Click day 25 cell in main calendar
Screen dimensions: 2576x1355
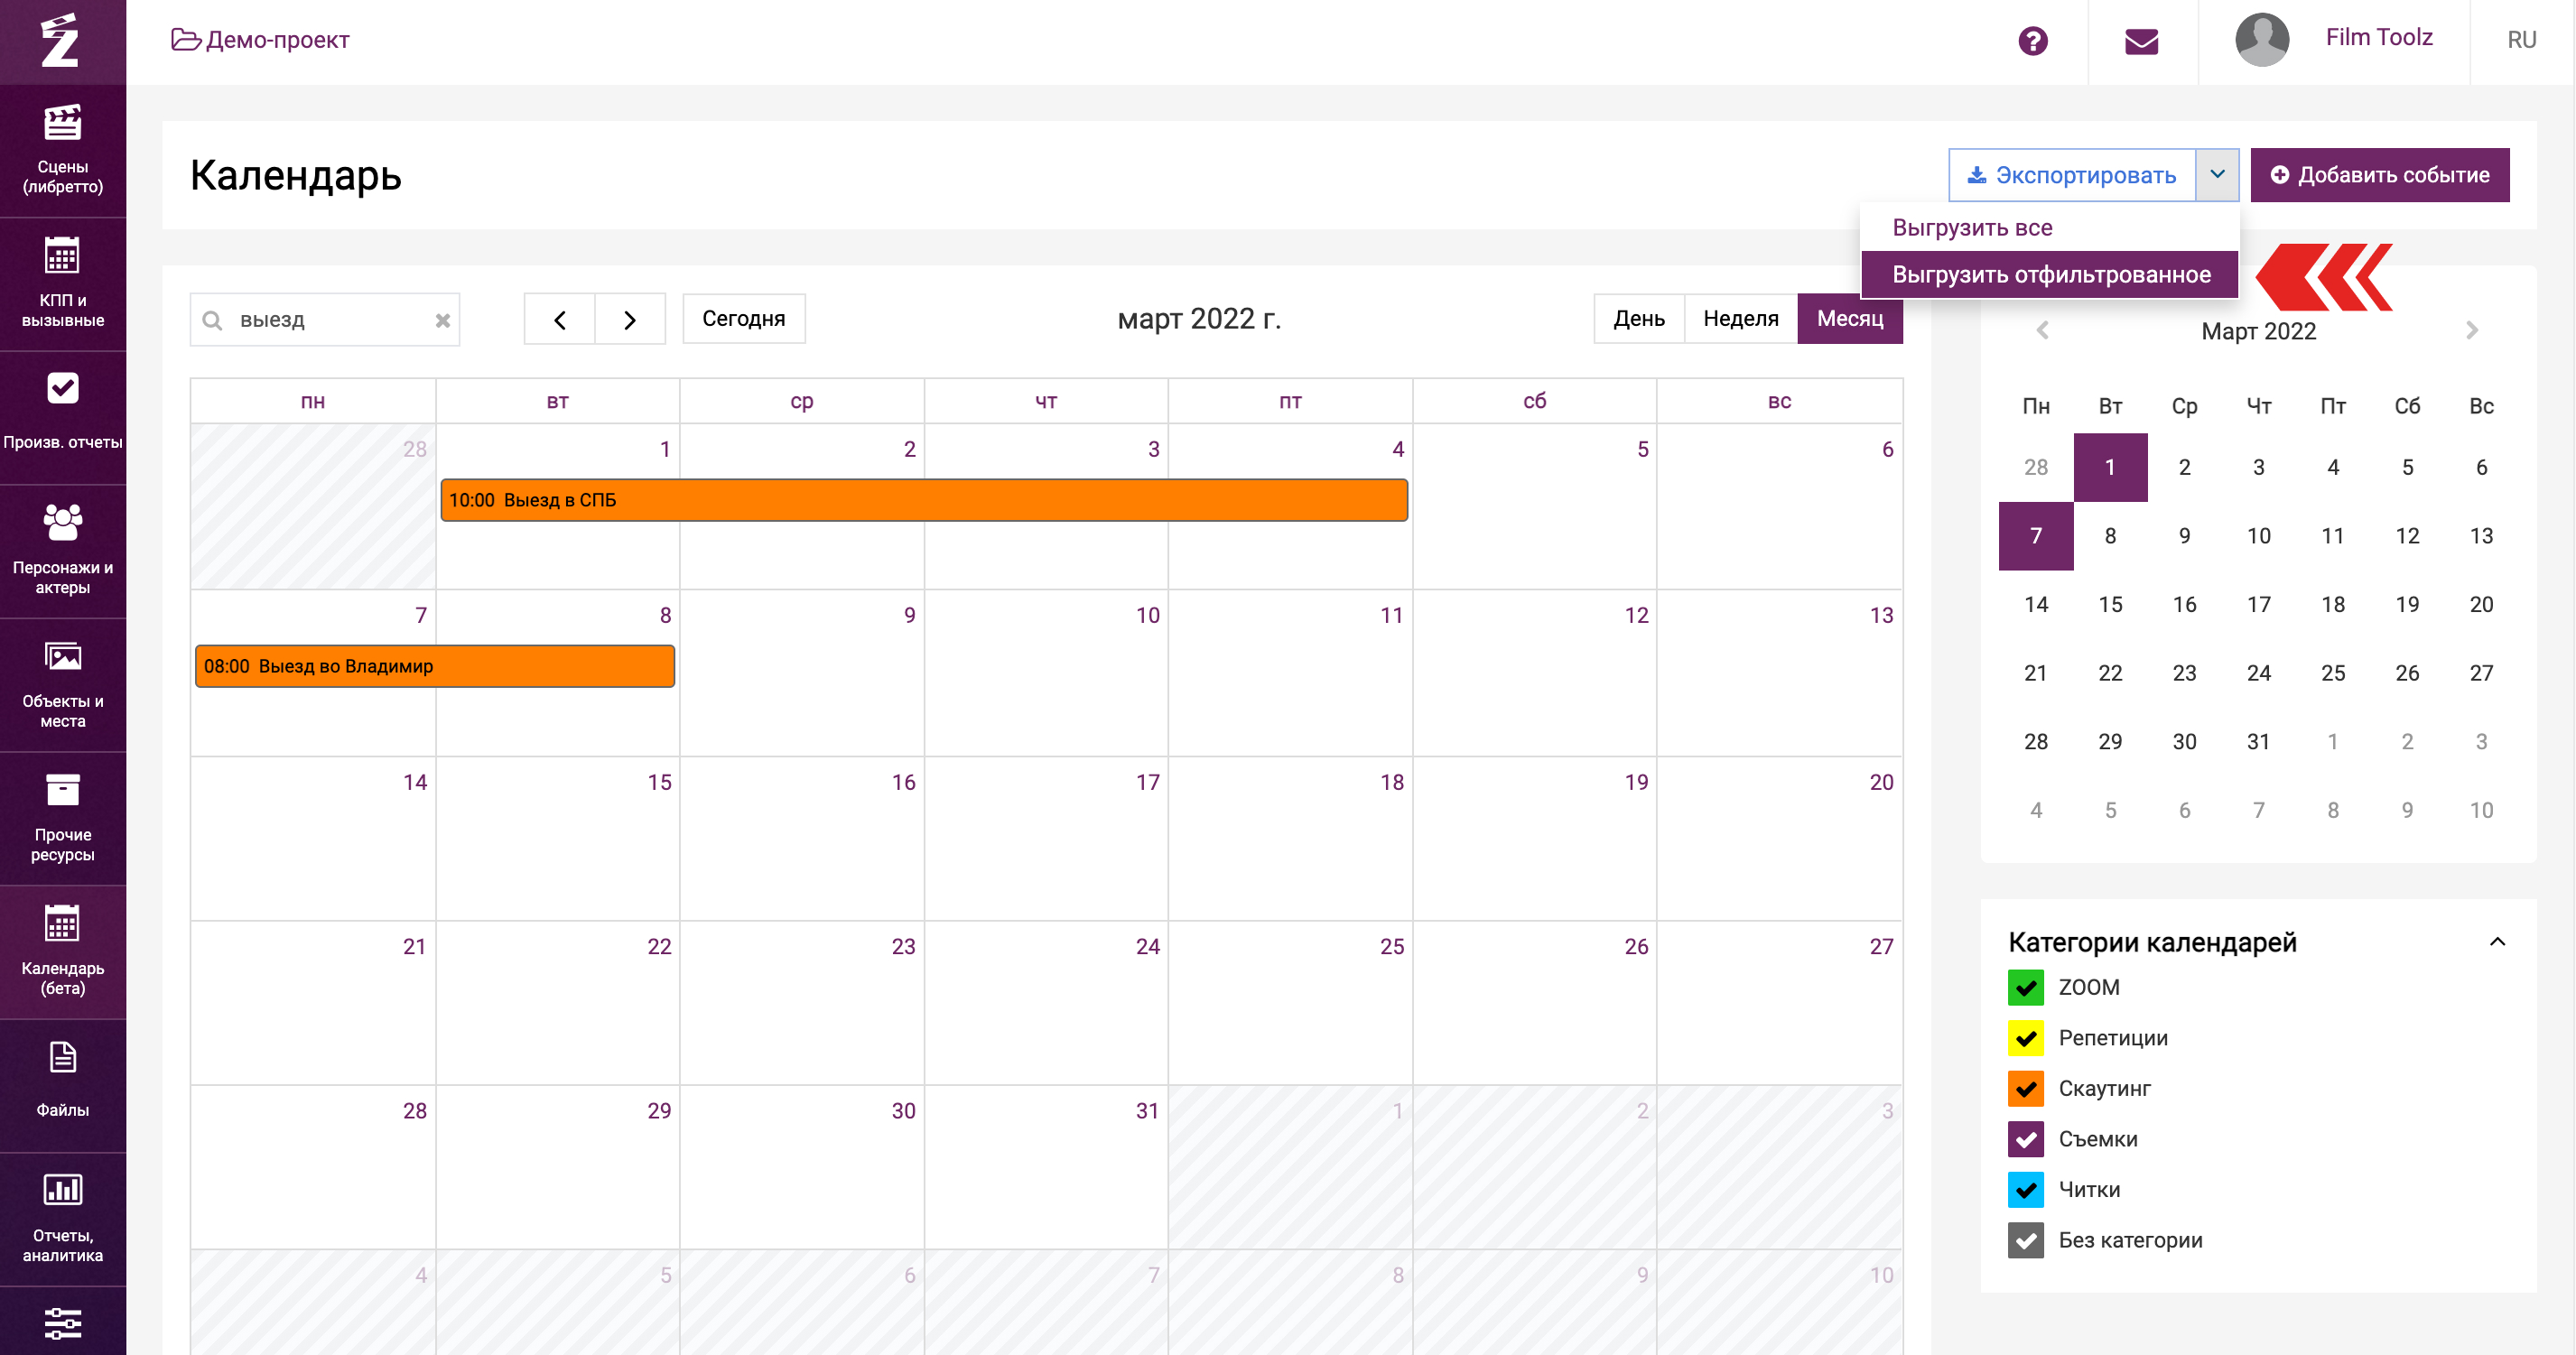(x=1290, y=1003)
